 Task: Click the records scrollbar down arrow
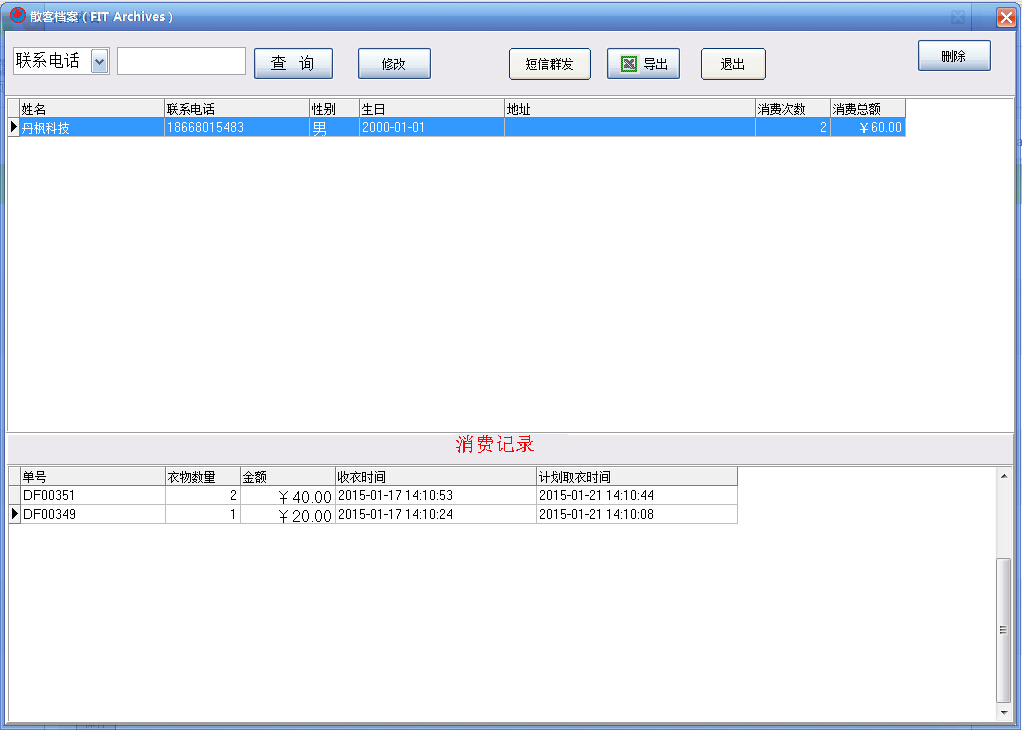click(x=1004, y=712)
